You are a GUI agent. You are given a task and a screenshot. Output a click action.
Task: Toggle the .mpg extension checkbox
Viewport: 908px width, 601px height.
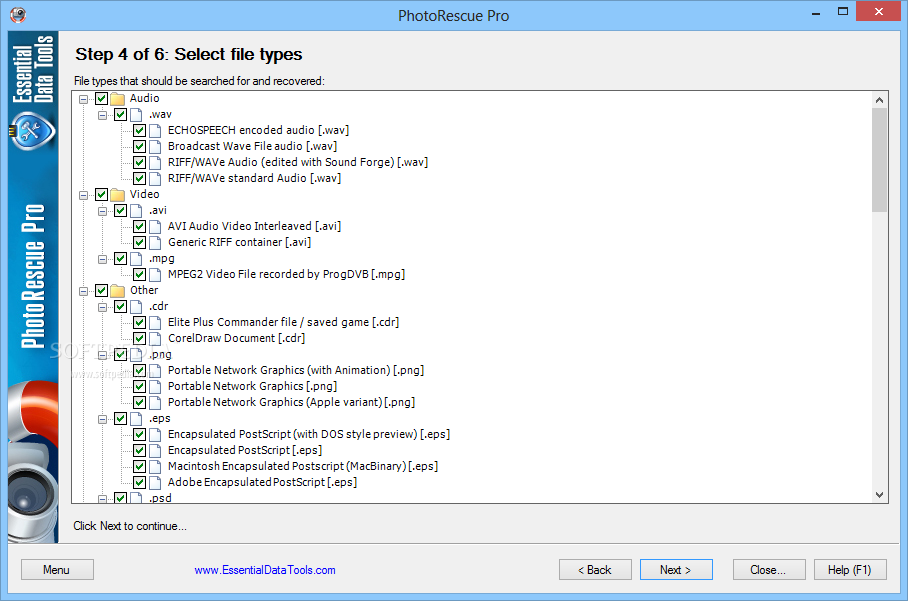120,259
